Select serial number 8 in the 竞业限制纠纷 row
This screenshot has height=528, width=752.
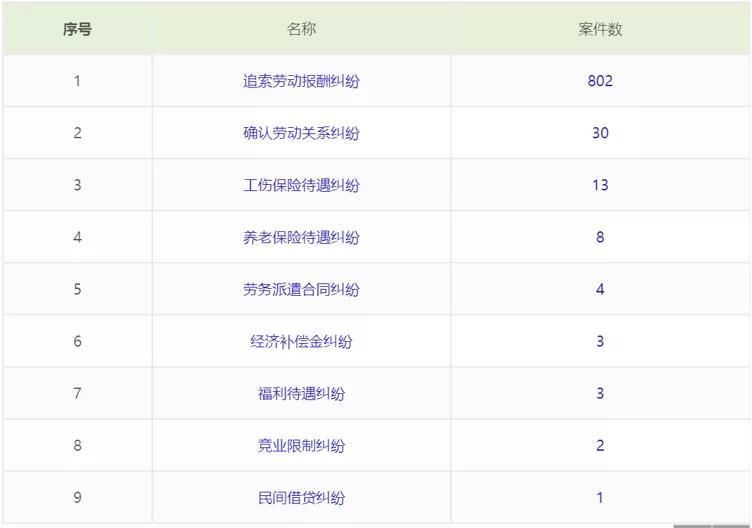[77, 446]
